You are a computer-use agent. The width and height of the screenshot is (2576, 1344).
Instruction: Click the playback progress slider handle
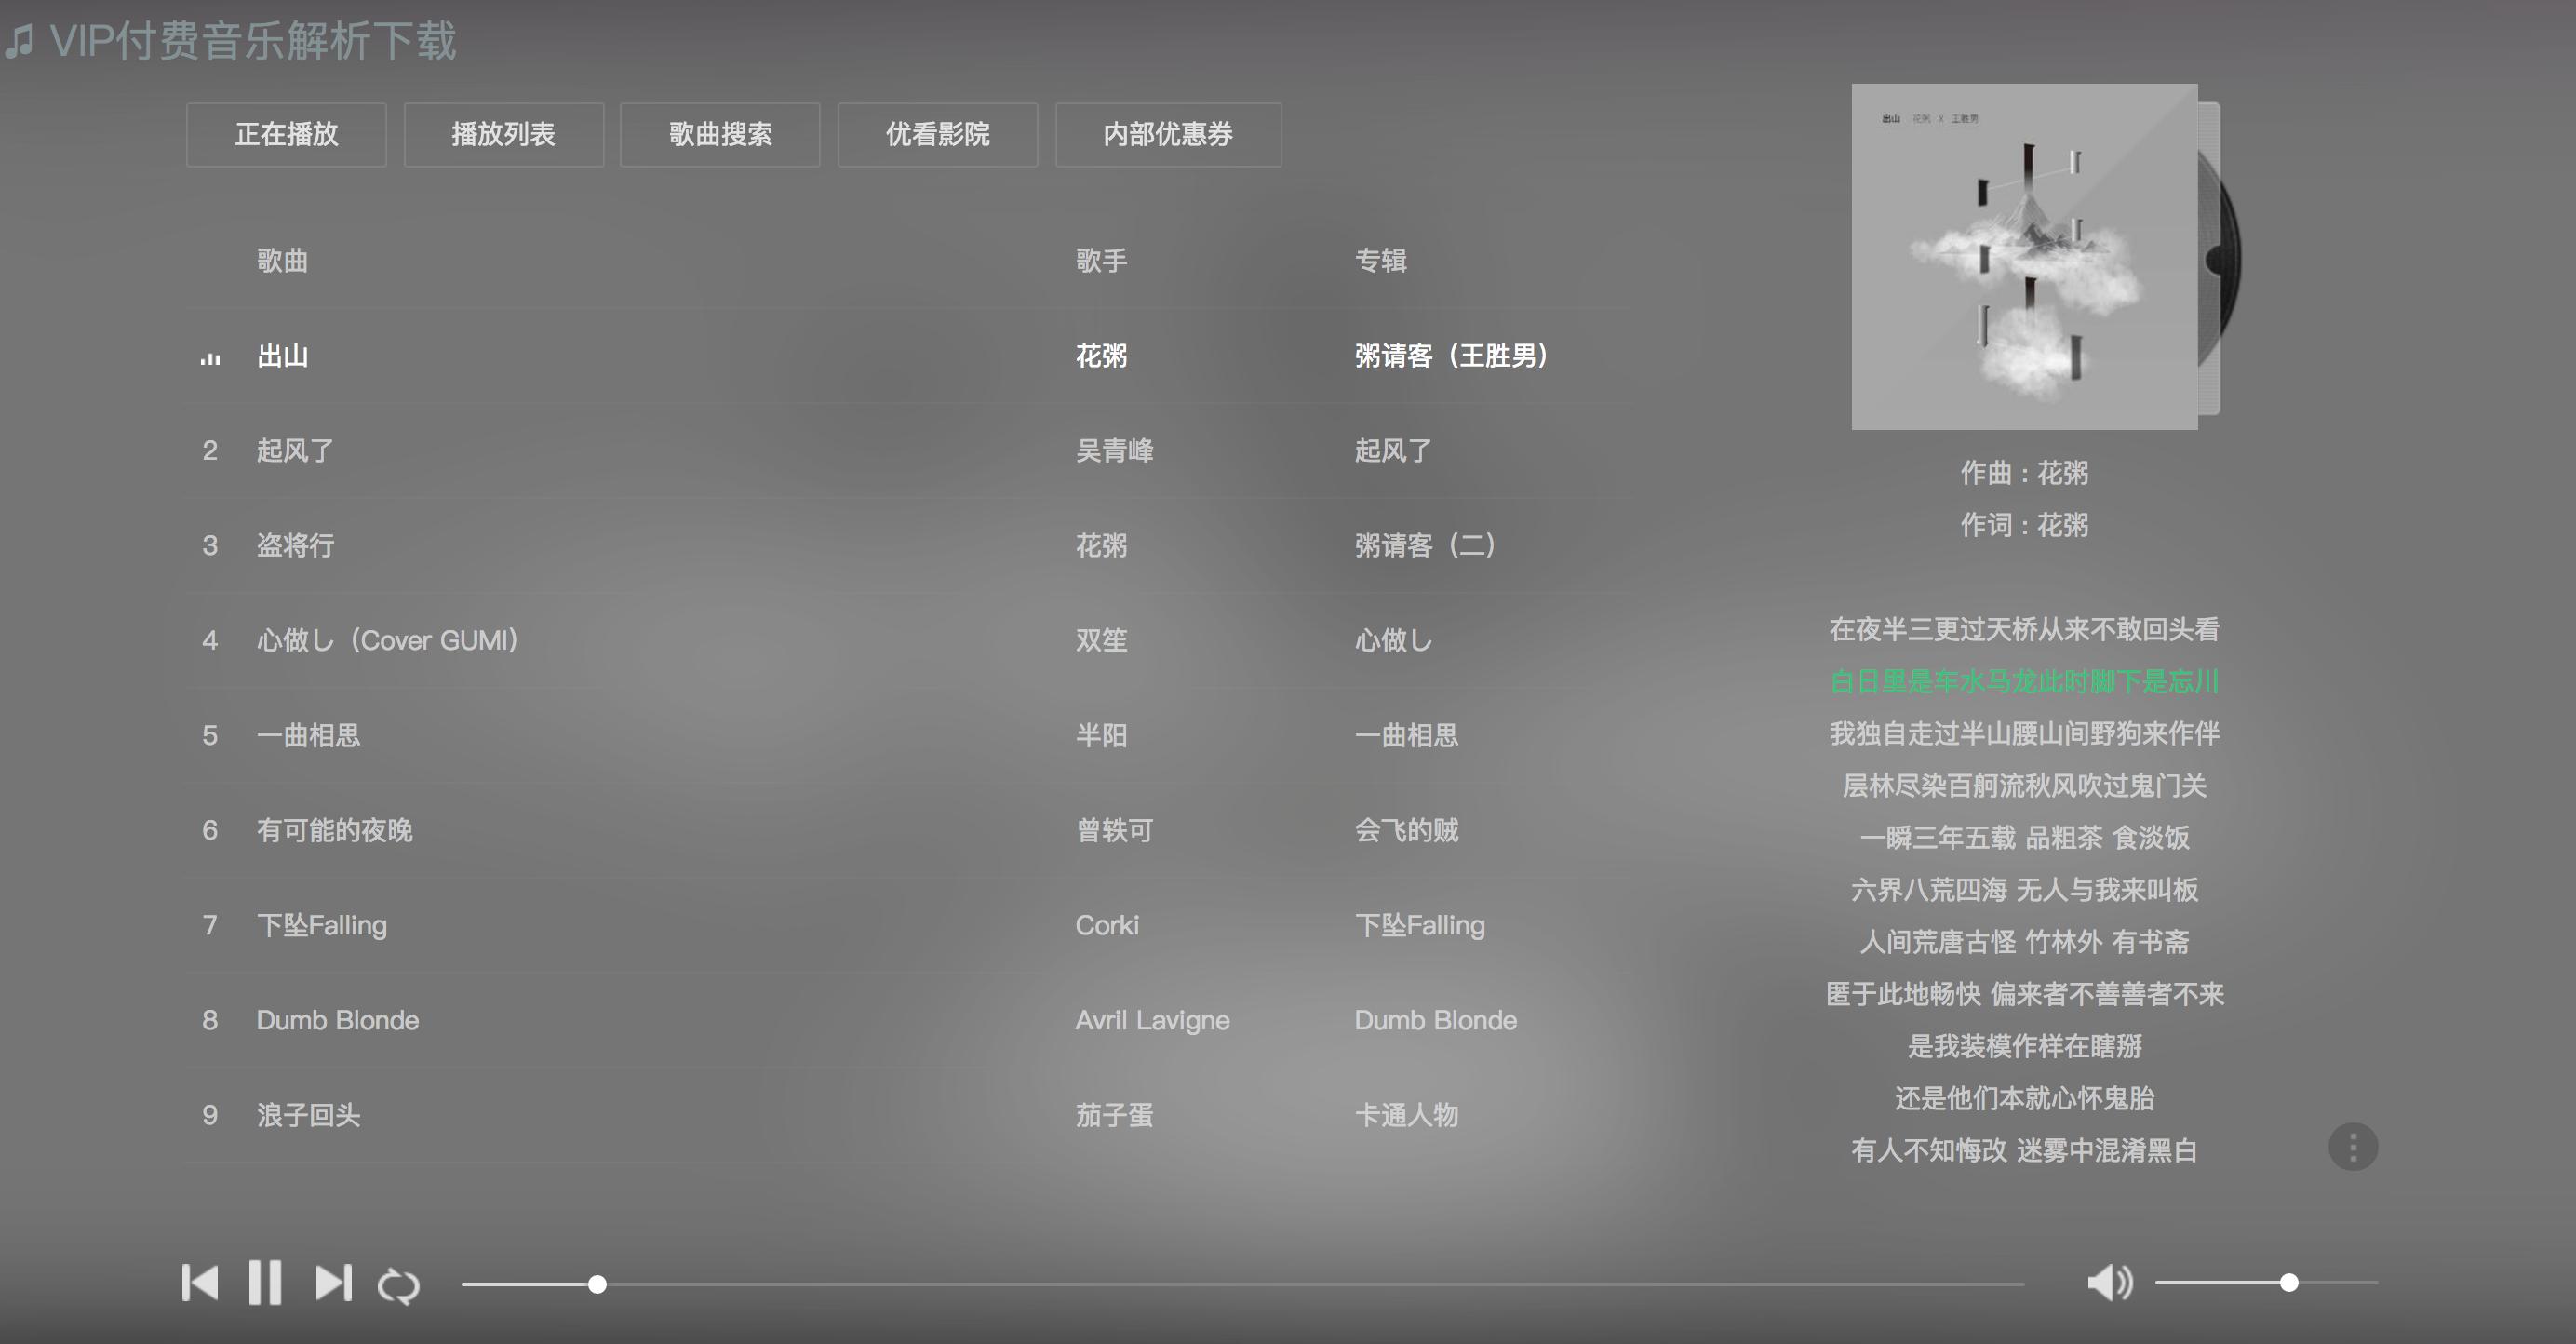click(x=598, y=1287)
